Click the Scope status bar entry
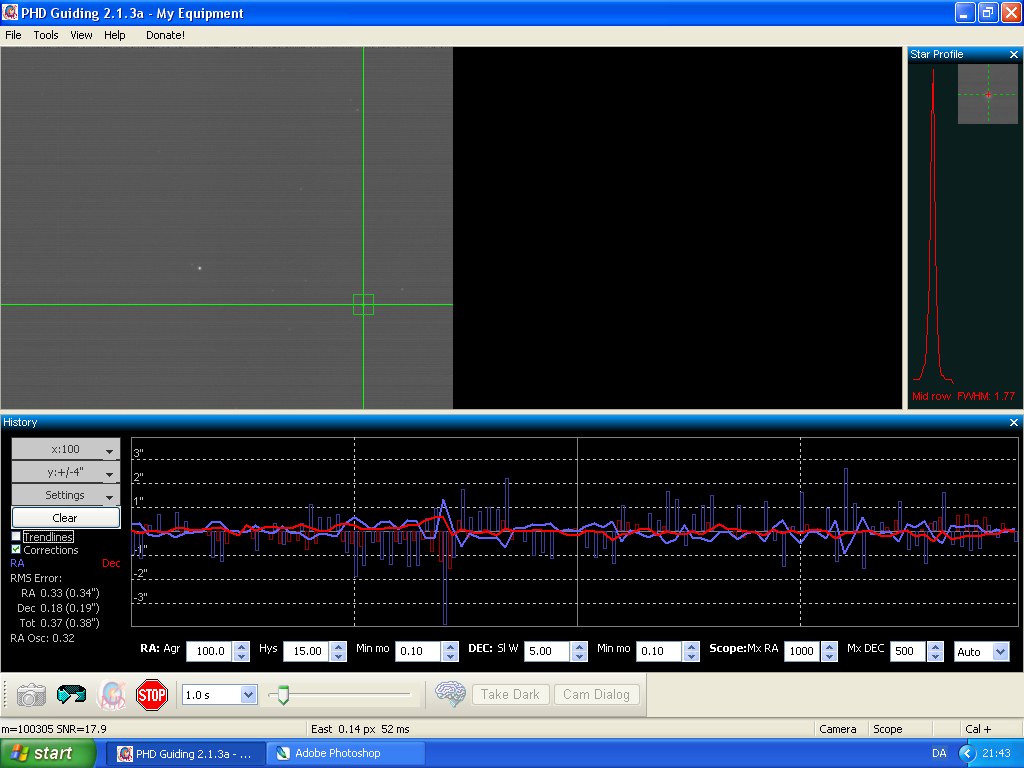 click(x=888, y=729)
